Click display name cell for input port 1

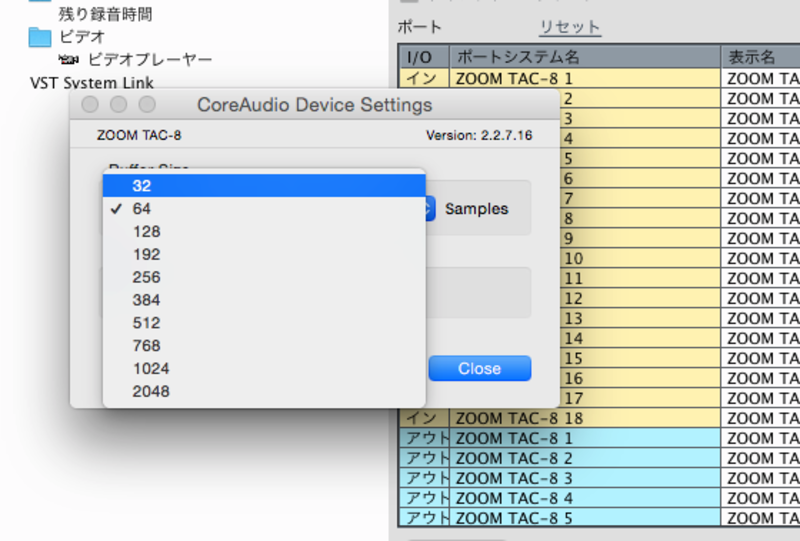click(761, 79)
